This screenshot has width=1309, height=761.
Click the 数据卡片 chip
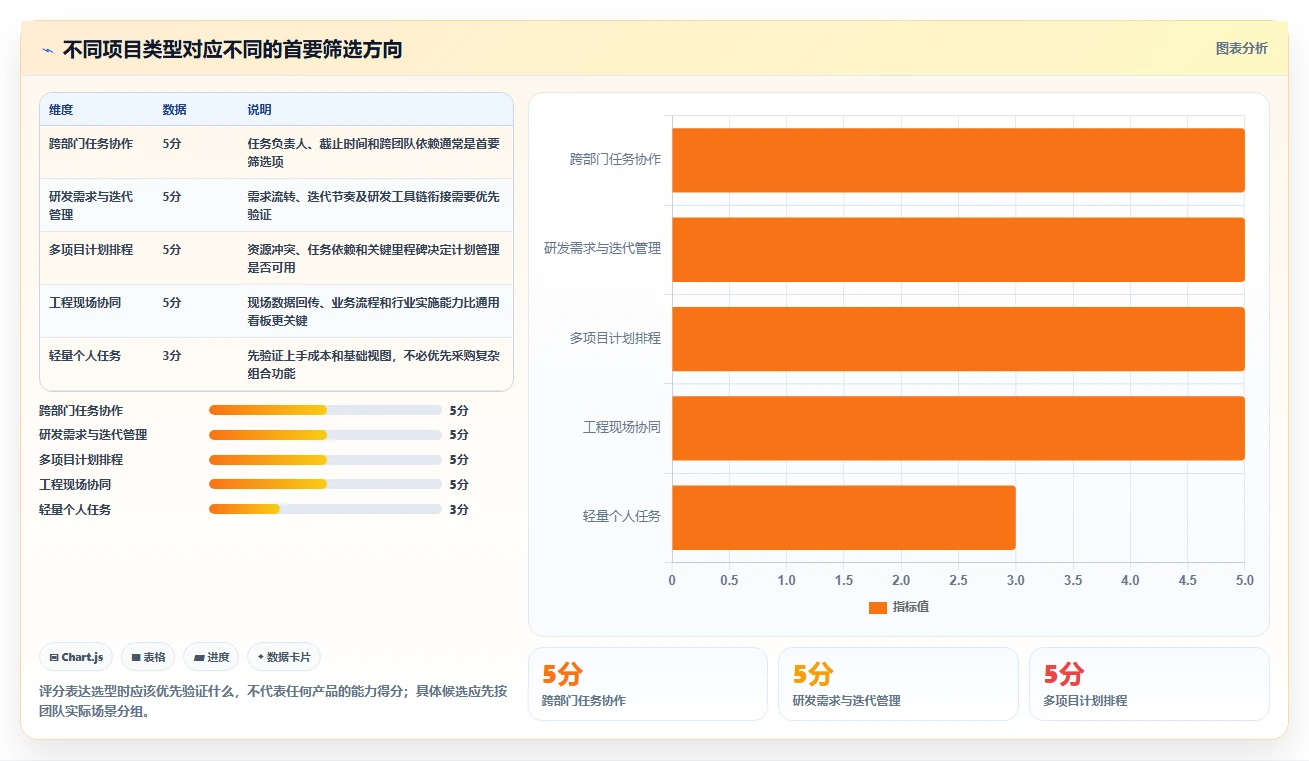(284, 657)
